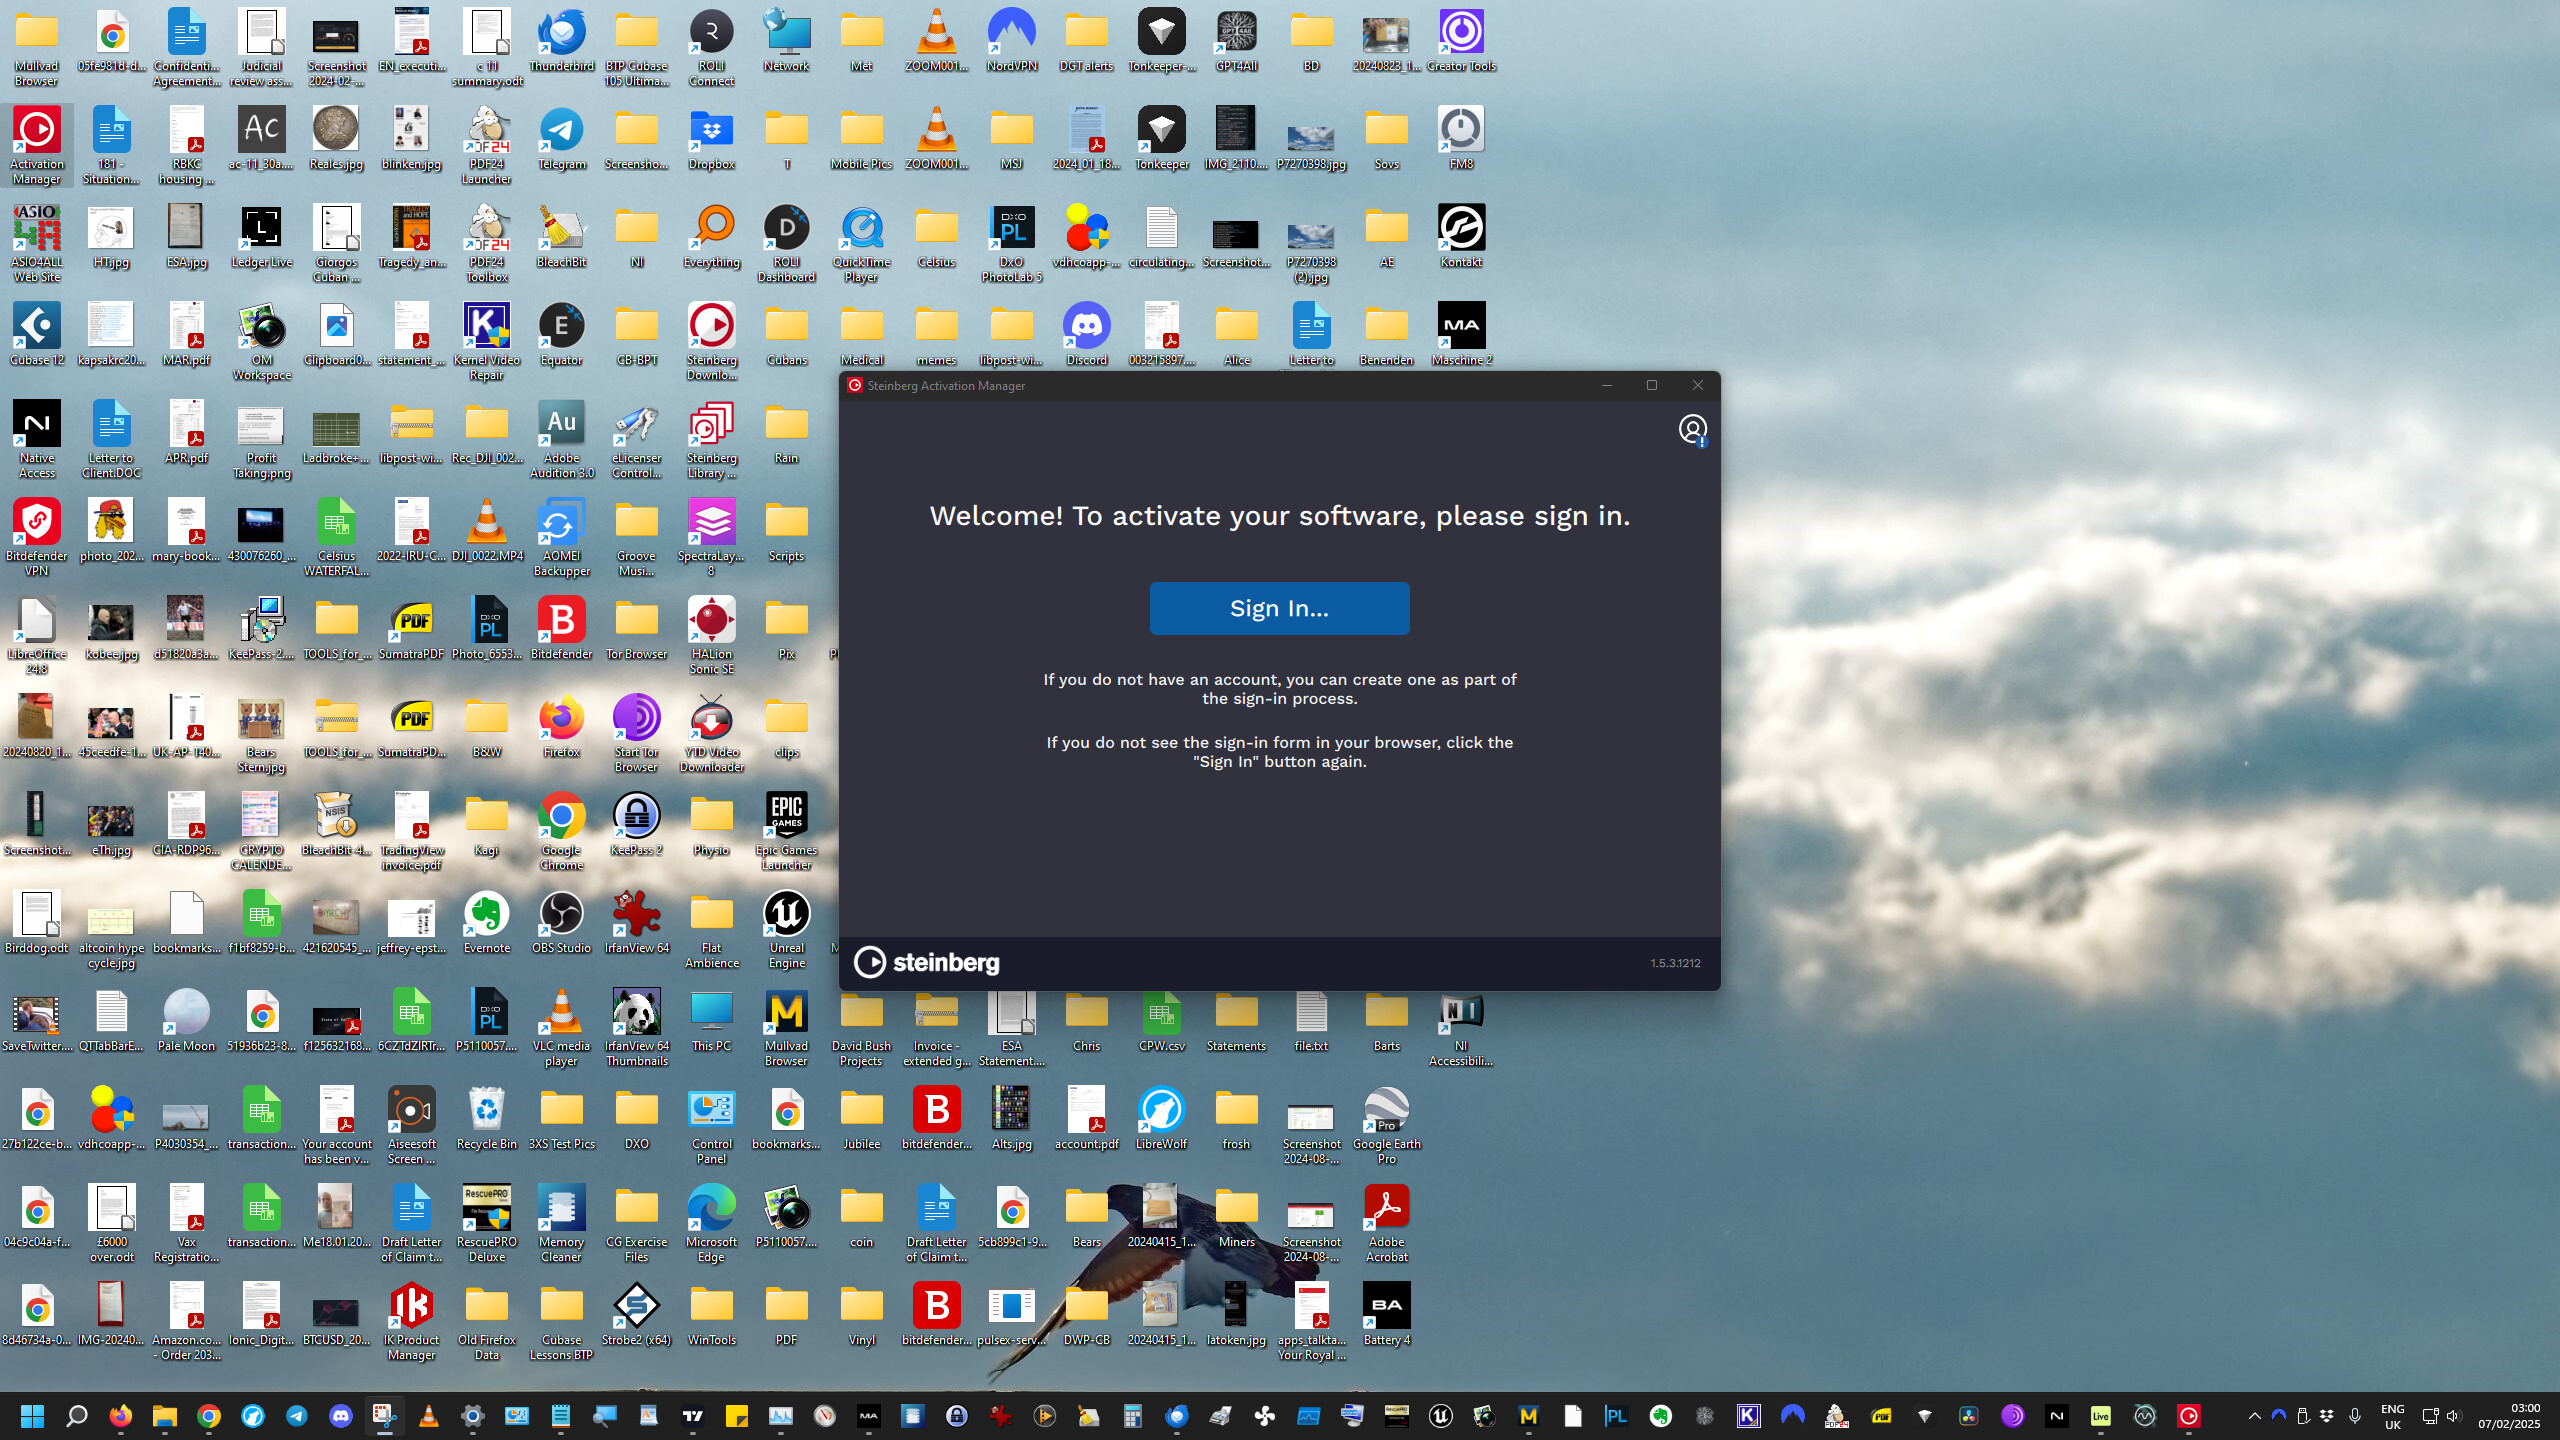Select the Everything search desktop icon
The image size is (2560, 1440).
(x=712, y=237)
